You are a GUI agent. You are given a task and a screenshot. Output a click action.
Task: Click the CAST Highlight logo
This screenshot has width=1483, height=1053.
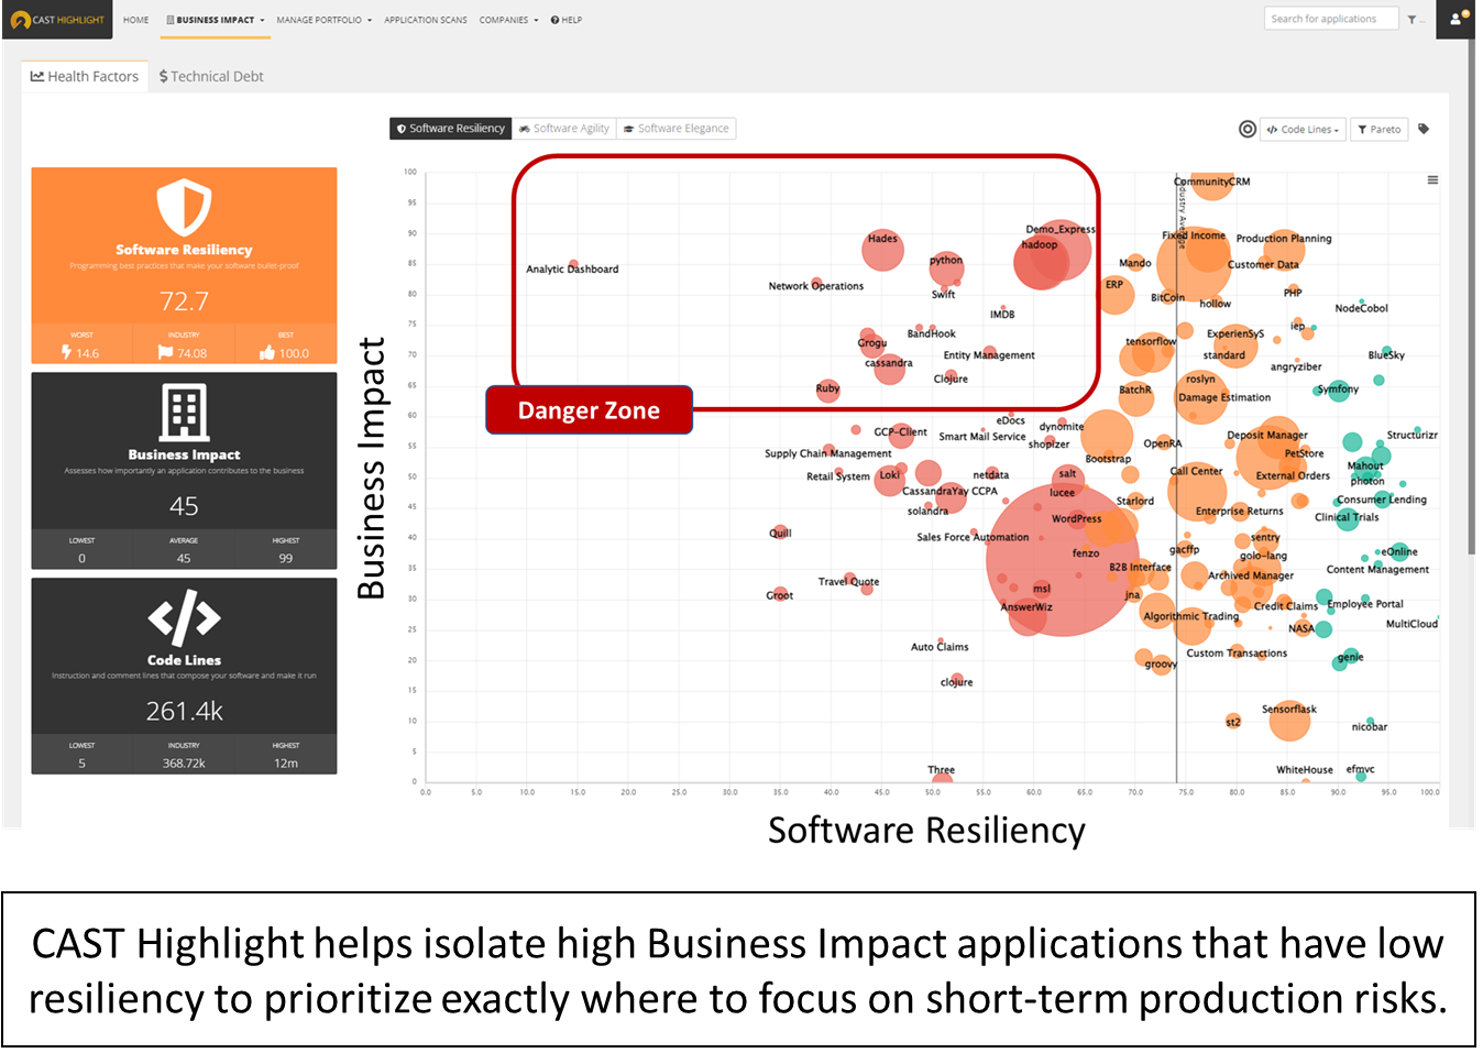[x=57, y=19]
